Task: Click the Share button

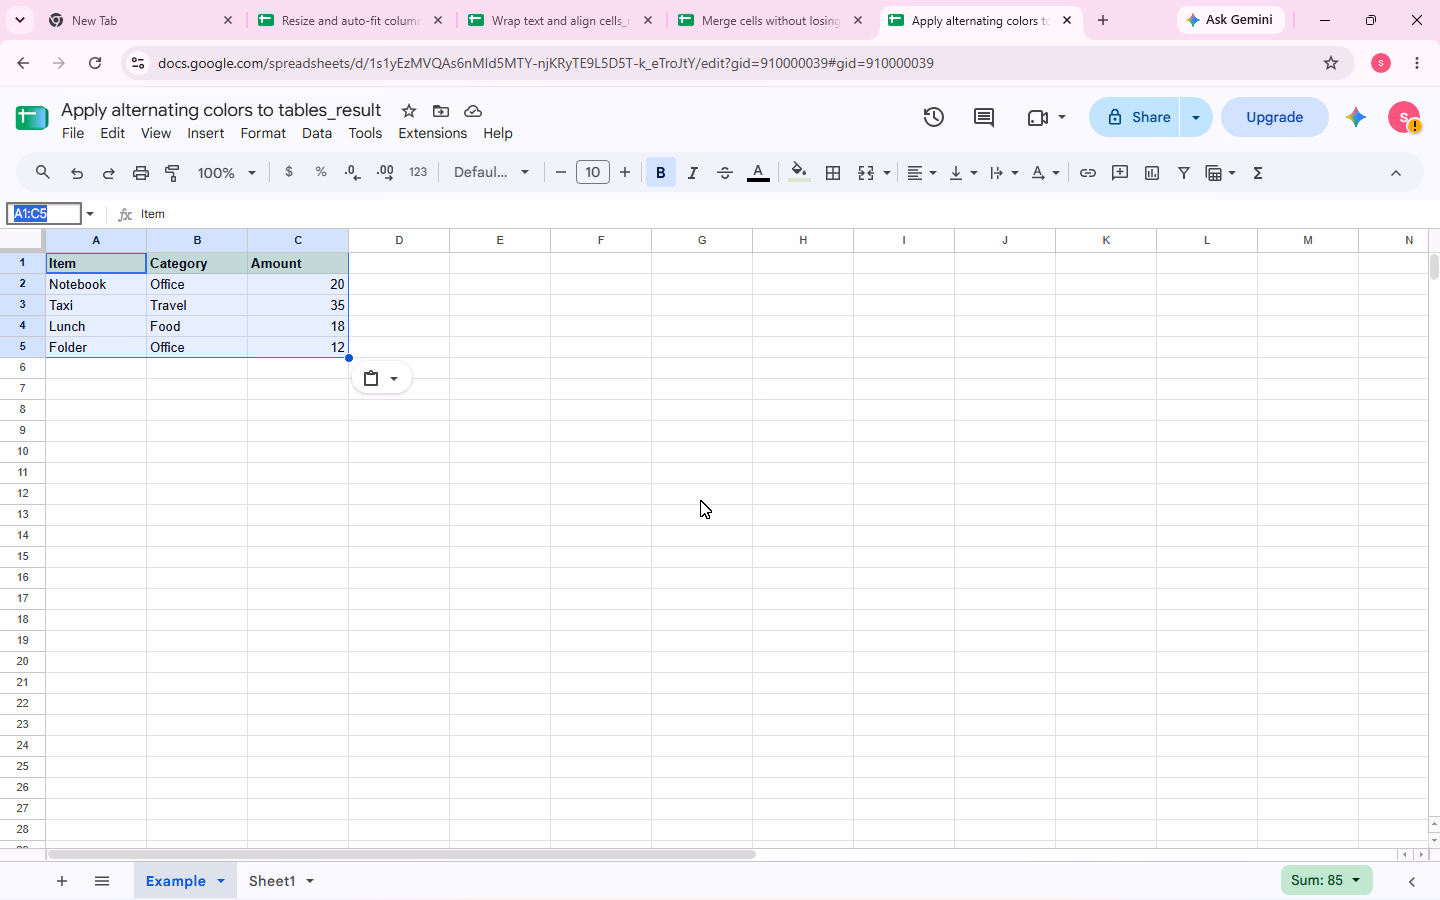Action: tap(1136, 117)
